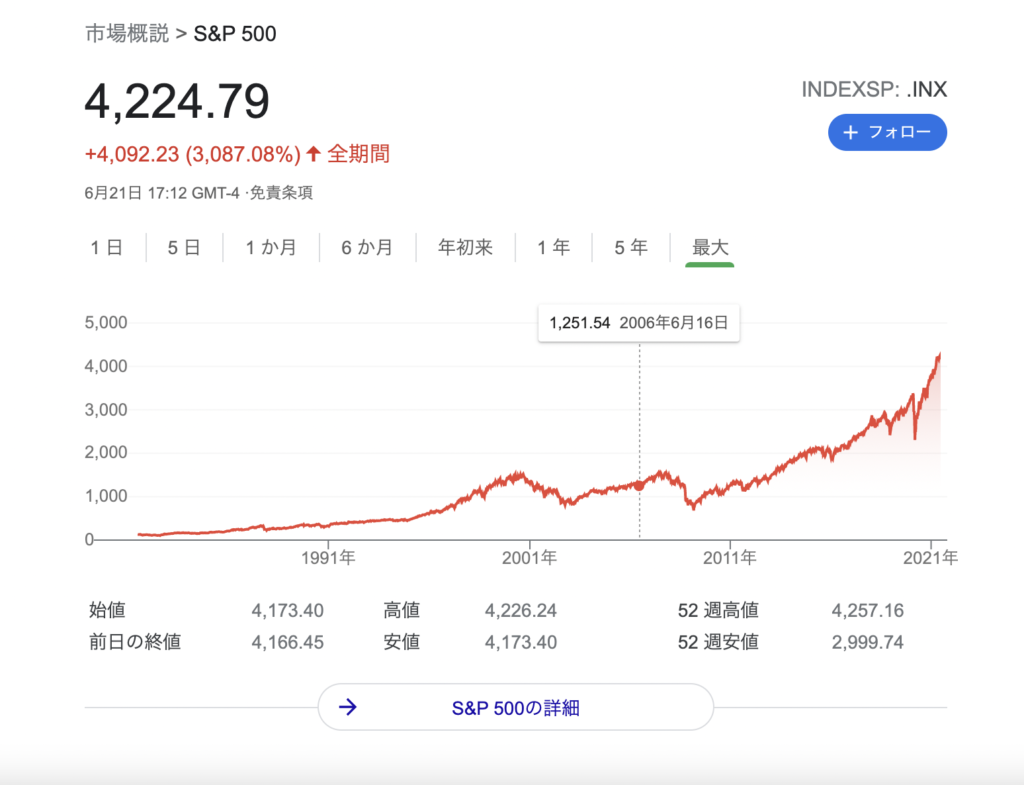Click the 全期間 period label
The width and height of the screenshot is (1024, 785).
[x=358, y=154]
